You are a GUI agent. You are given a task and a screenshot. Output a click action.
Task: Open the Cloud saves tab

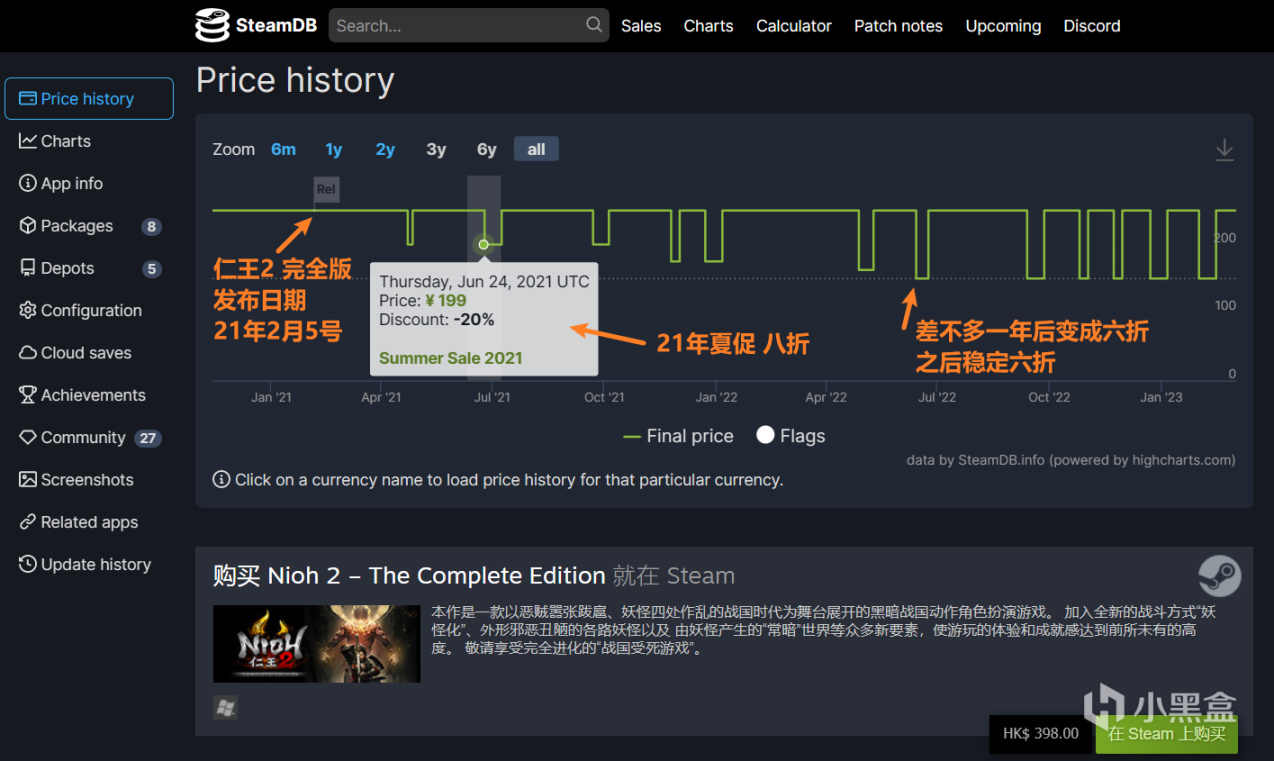click(x=89, y=353)
